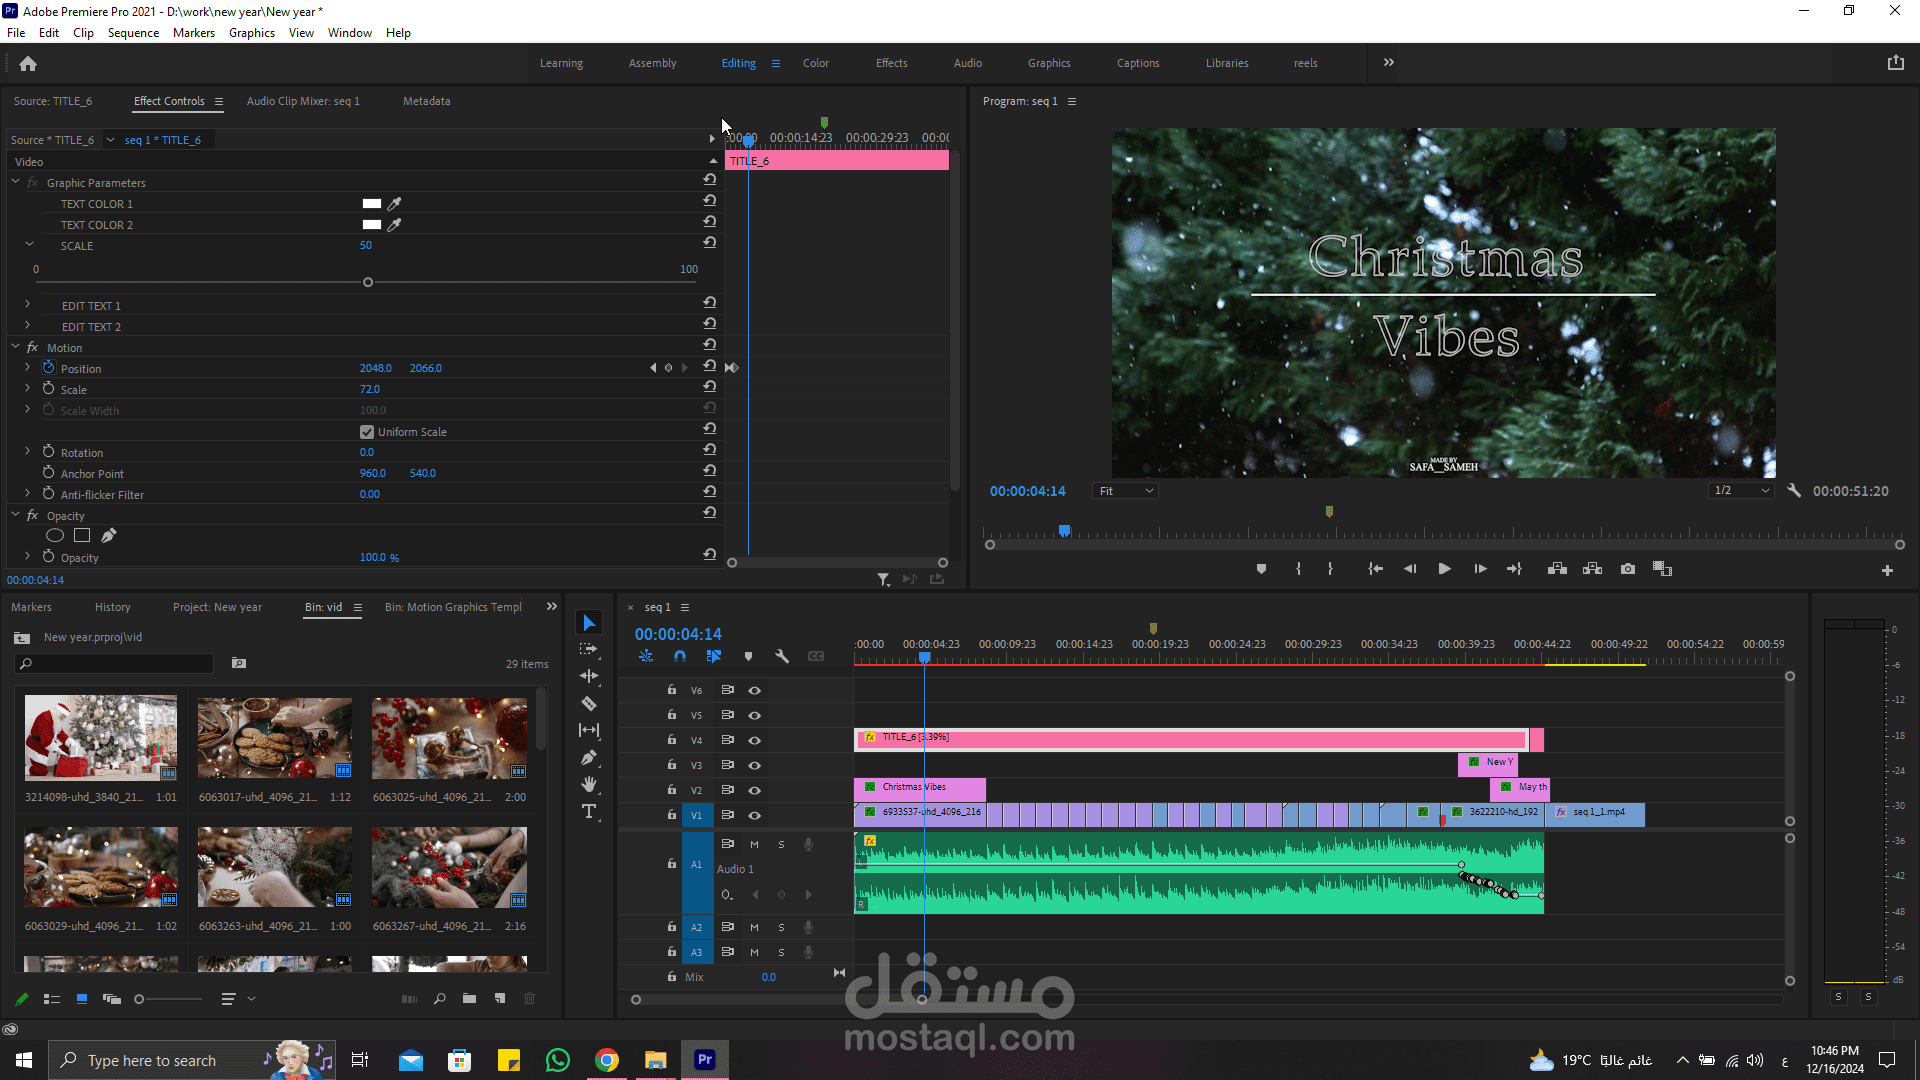The image size is (1920, 1080).
Task: Open playback resolution 1/2 dropdown
Action: click(x=1741, y=491)
